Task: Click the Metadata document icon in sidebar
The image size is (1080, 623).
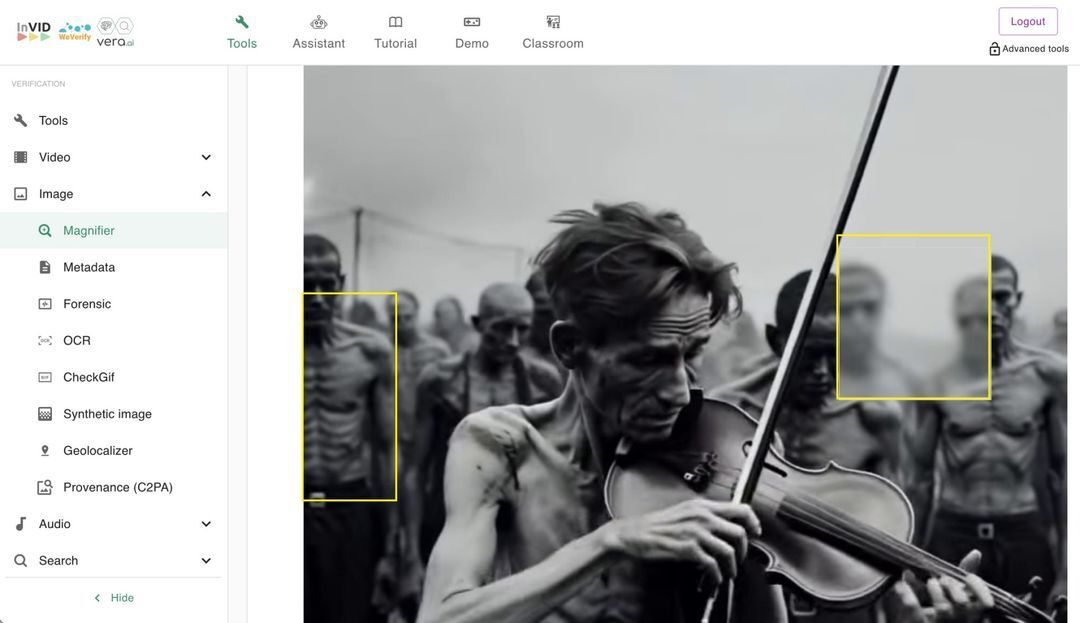Action: tap(45, 267)
